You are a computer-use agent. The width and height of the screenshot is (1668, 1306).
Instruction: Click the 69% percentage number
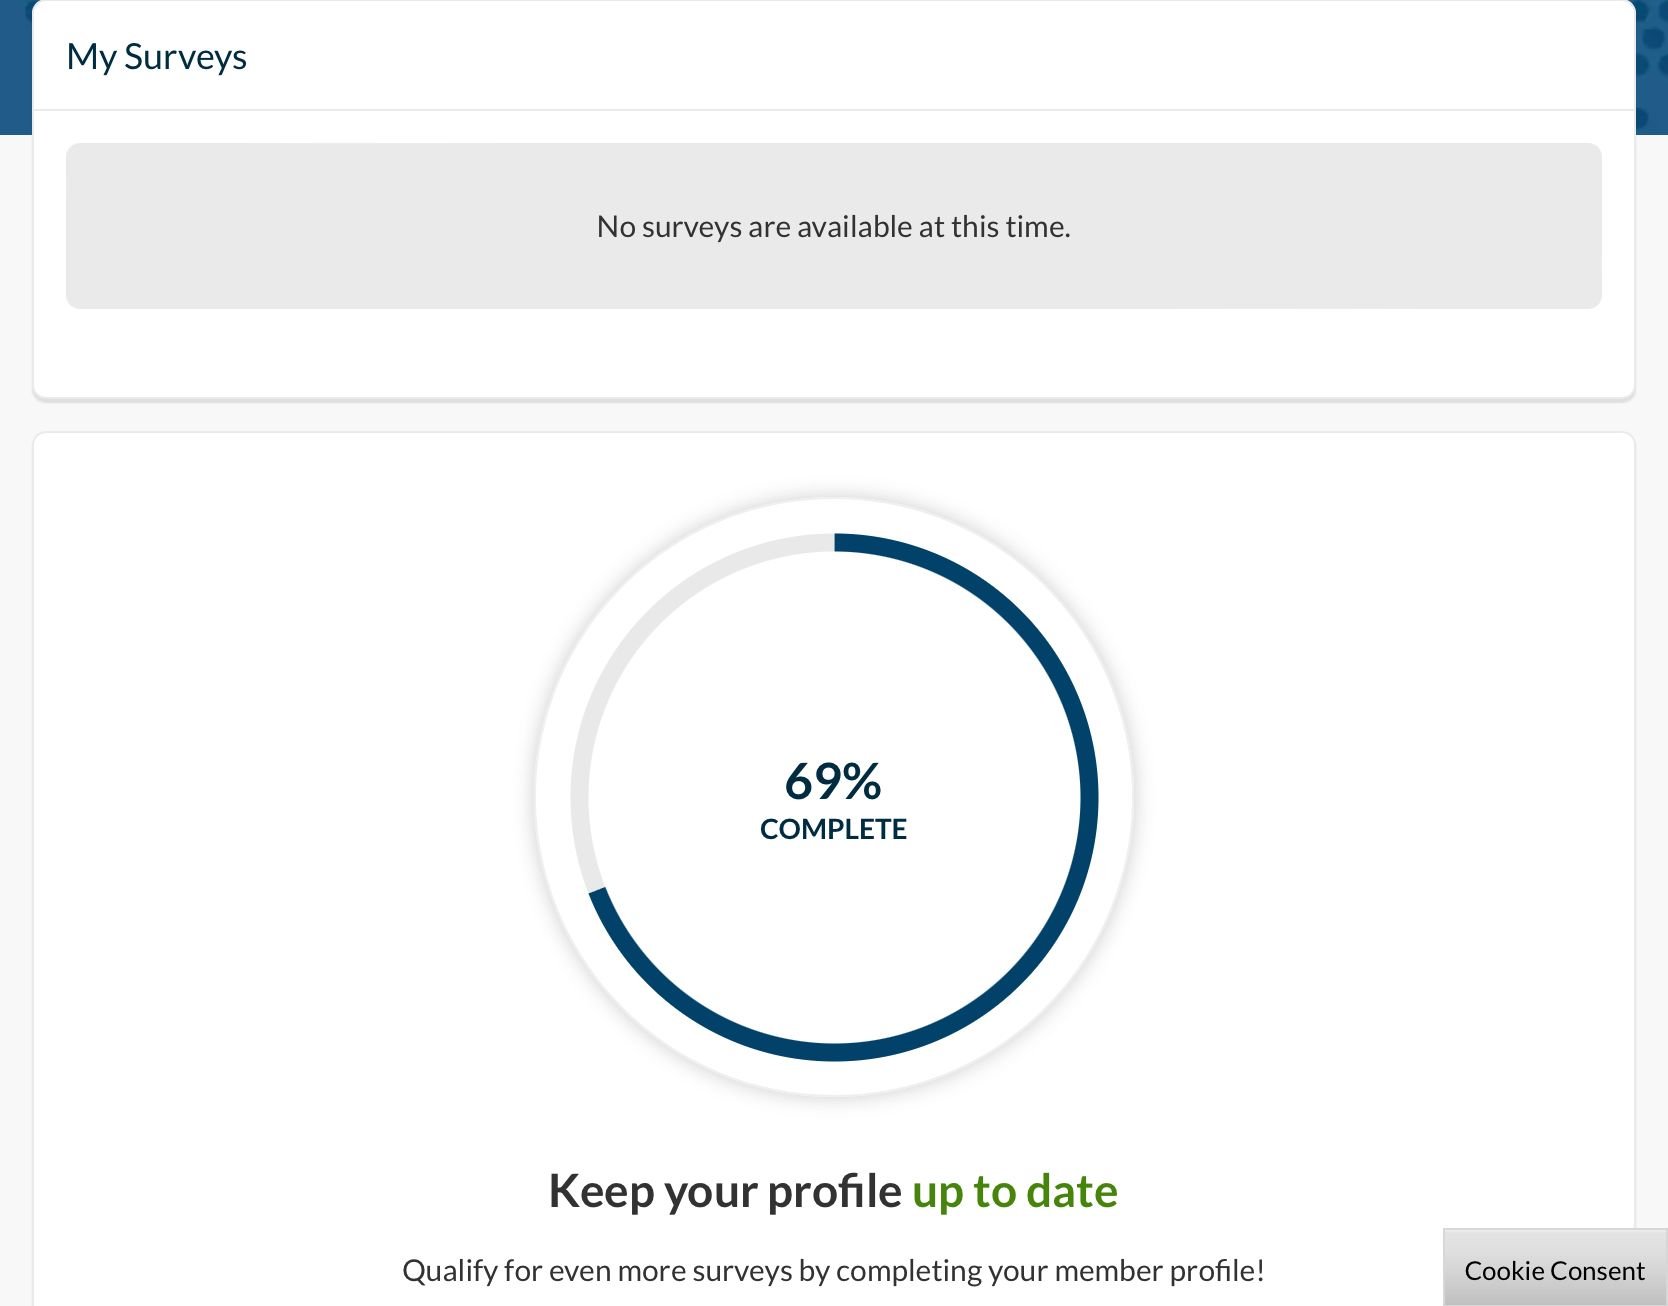[832, 781]
